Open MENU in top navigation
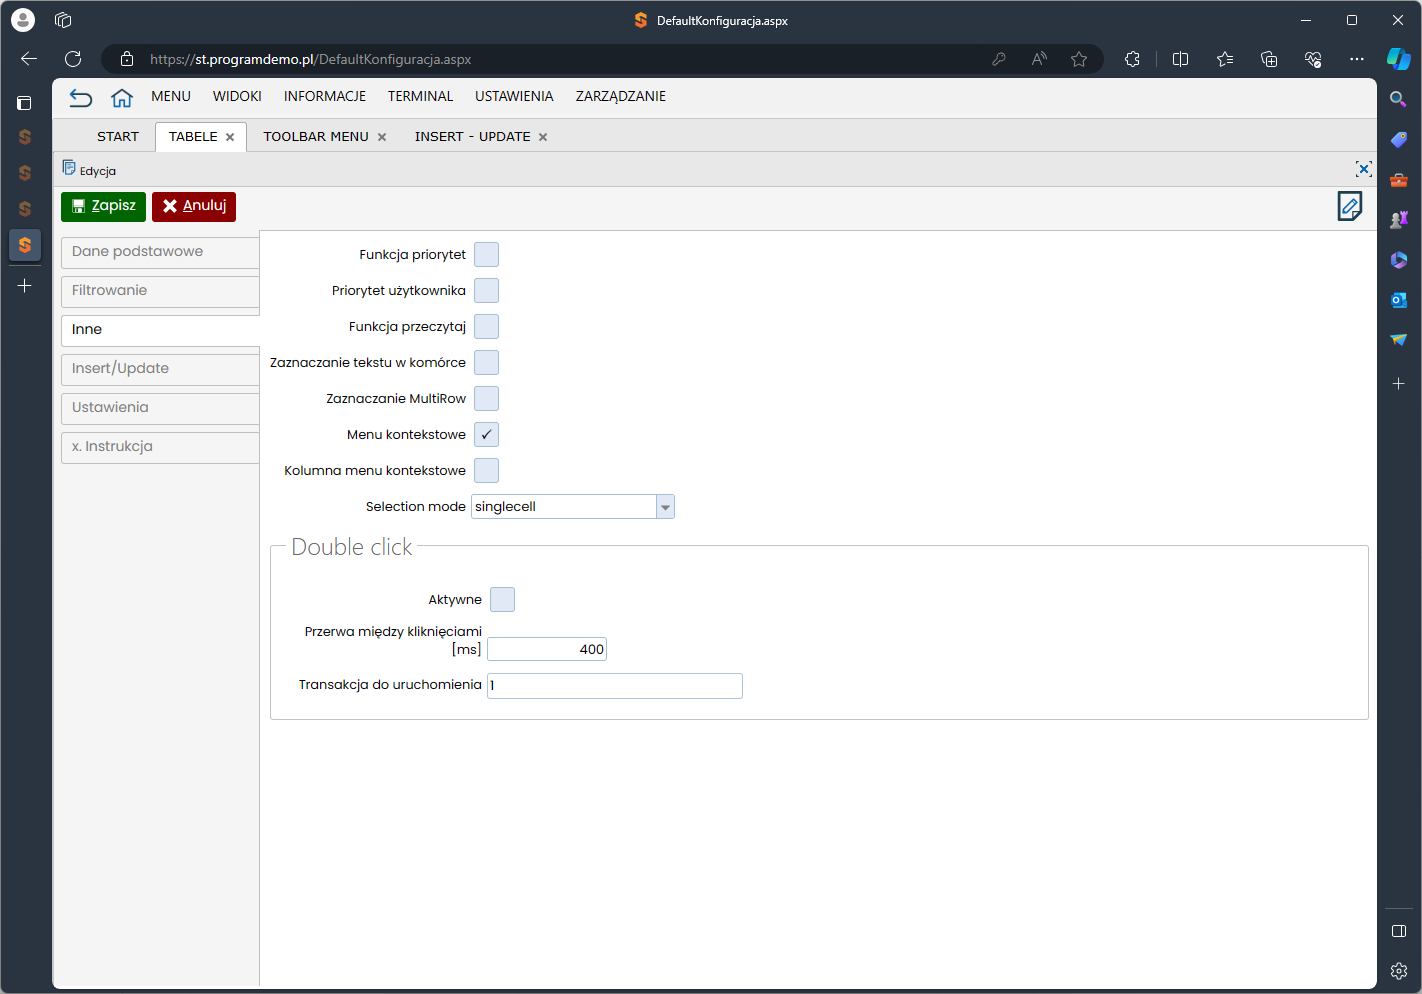The width and height of the screenshot is (1422, 994). (x=171, y=96)
